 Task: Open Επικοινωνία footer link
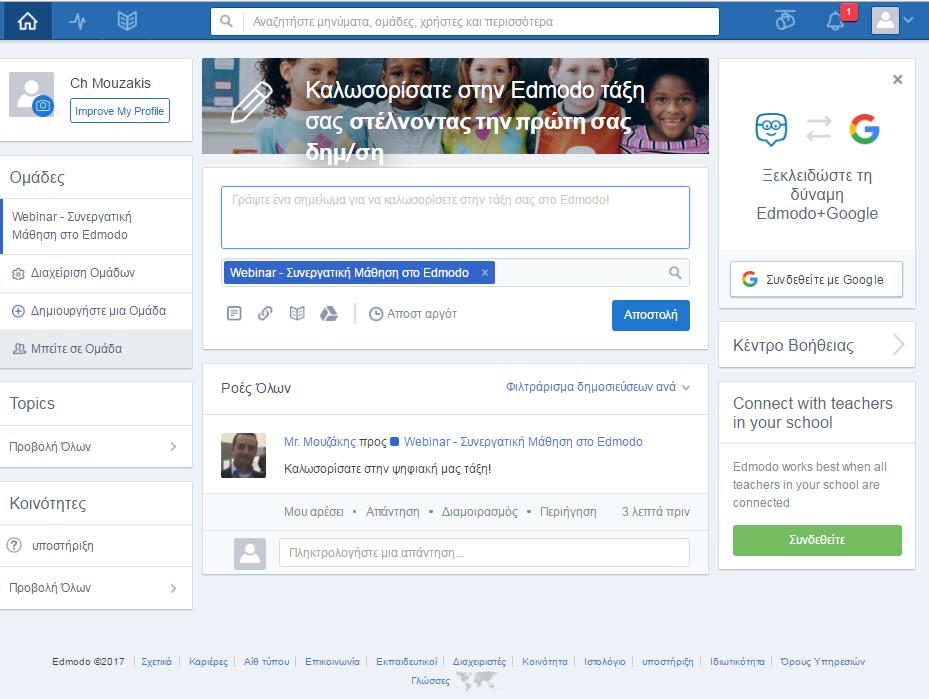point(332,662)
